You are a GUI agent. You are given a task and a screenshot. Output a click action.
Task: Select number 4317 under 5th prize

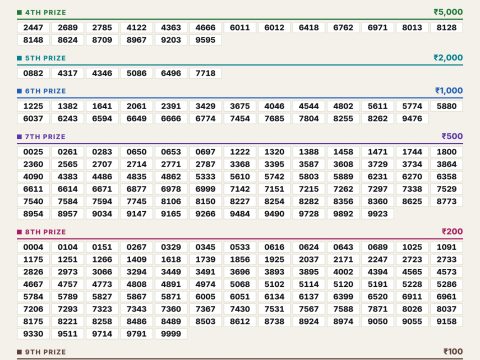68,73
